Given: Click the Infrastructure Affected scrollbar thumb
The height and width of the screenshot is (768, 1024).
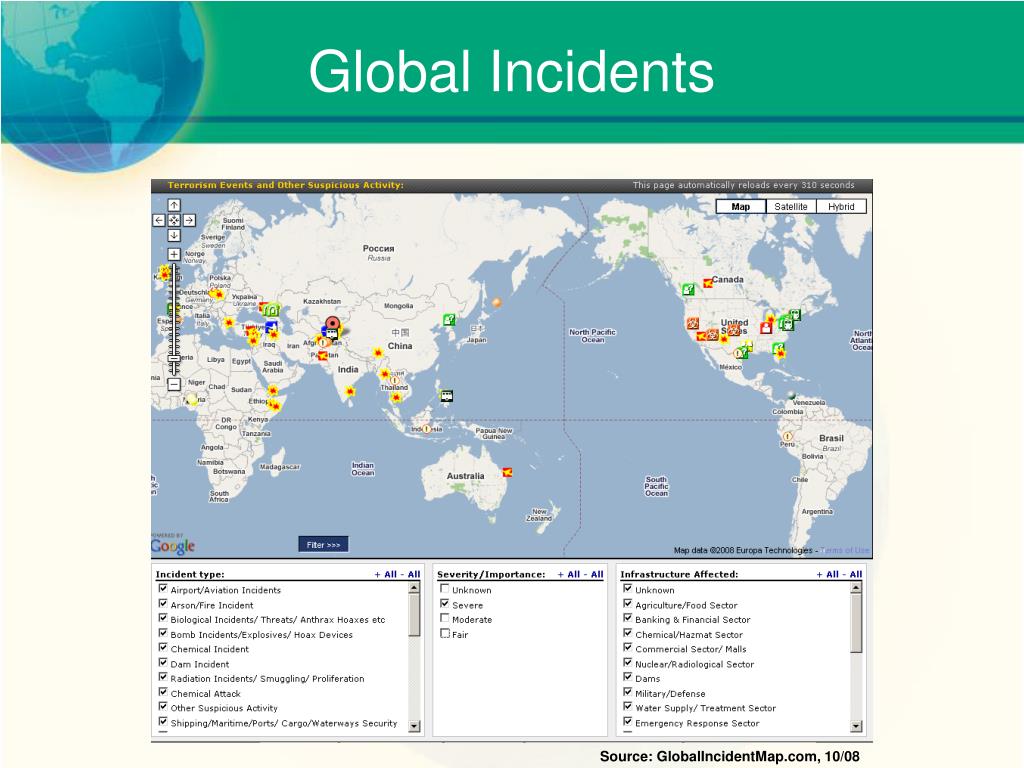Looking at the screenshot, I should 856,623.
